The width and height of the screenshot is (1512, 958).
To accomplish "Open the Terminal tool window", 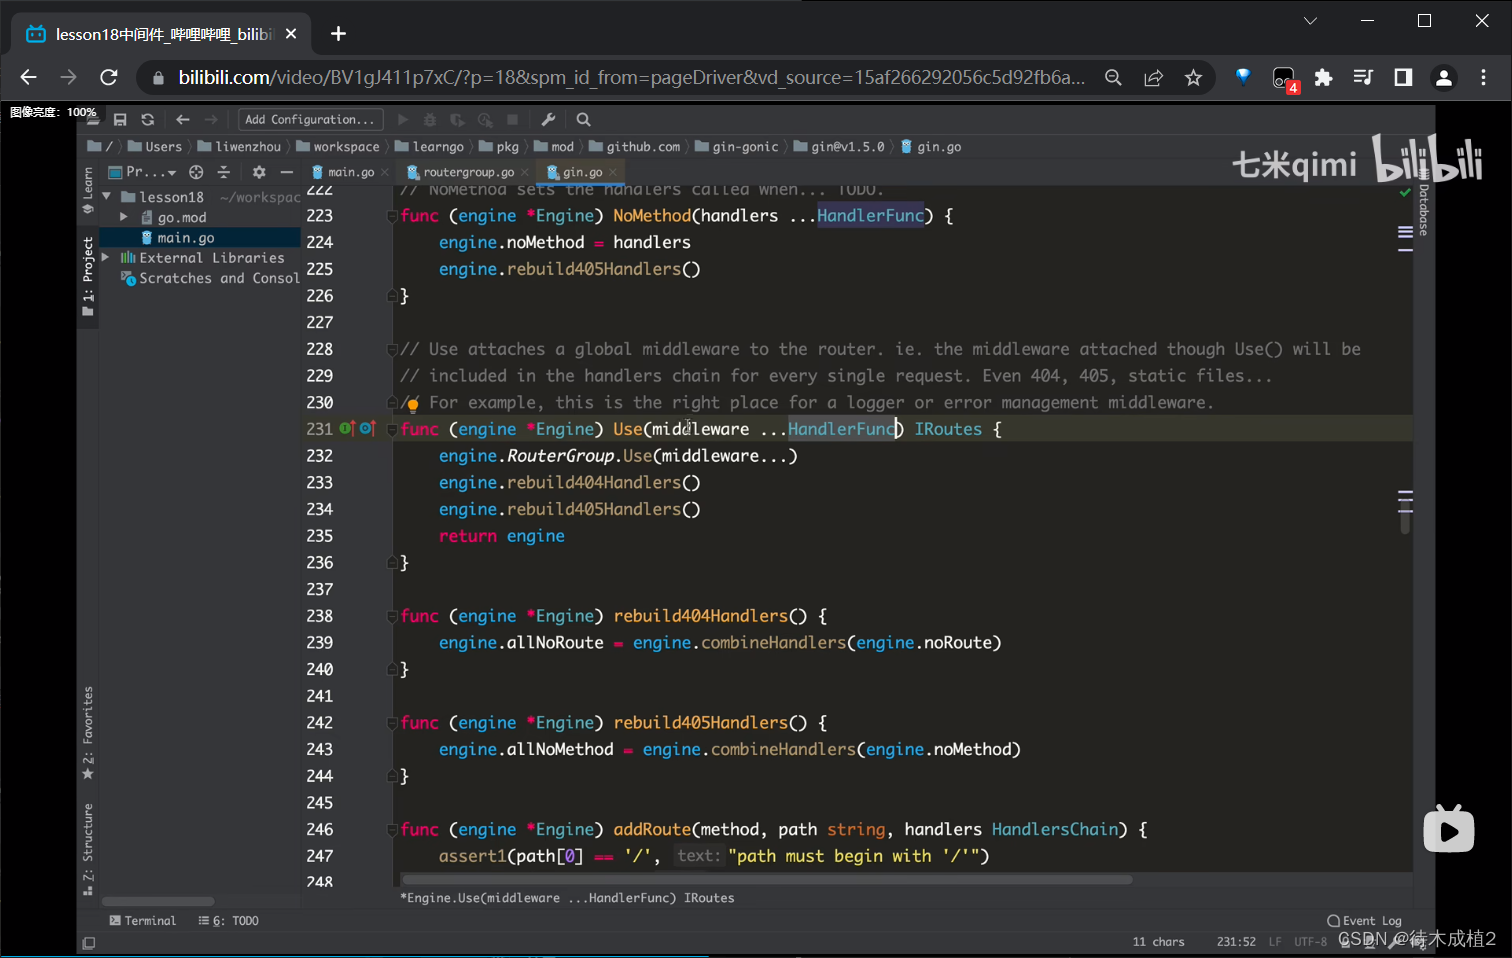I will (x=142, y=921).
